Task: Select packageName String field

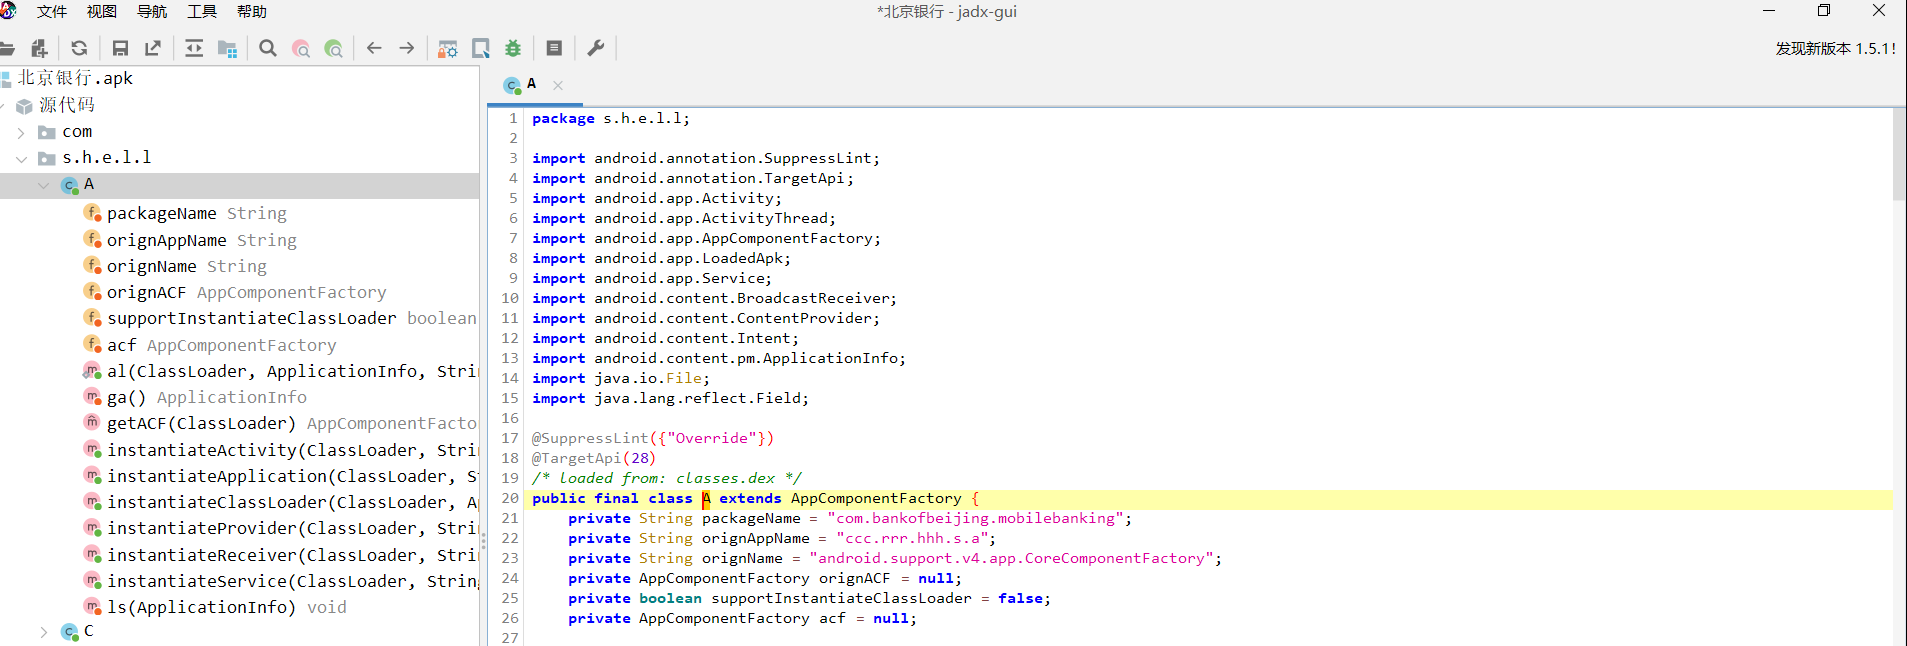Action: coord(197,213)
